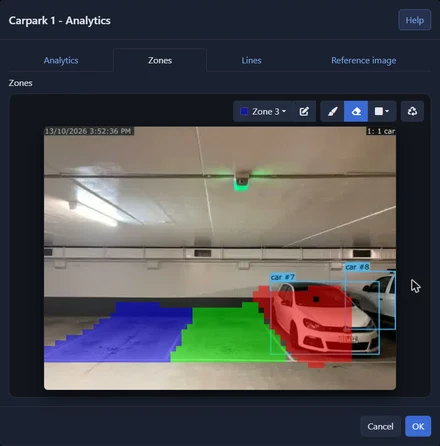The height and width of the screenshot is (446, 440).
Task: Click the '1: 1 car' counter text
Action: pos(381,131)
